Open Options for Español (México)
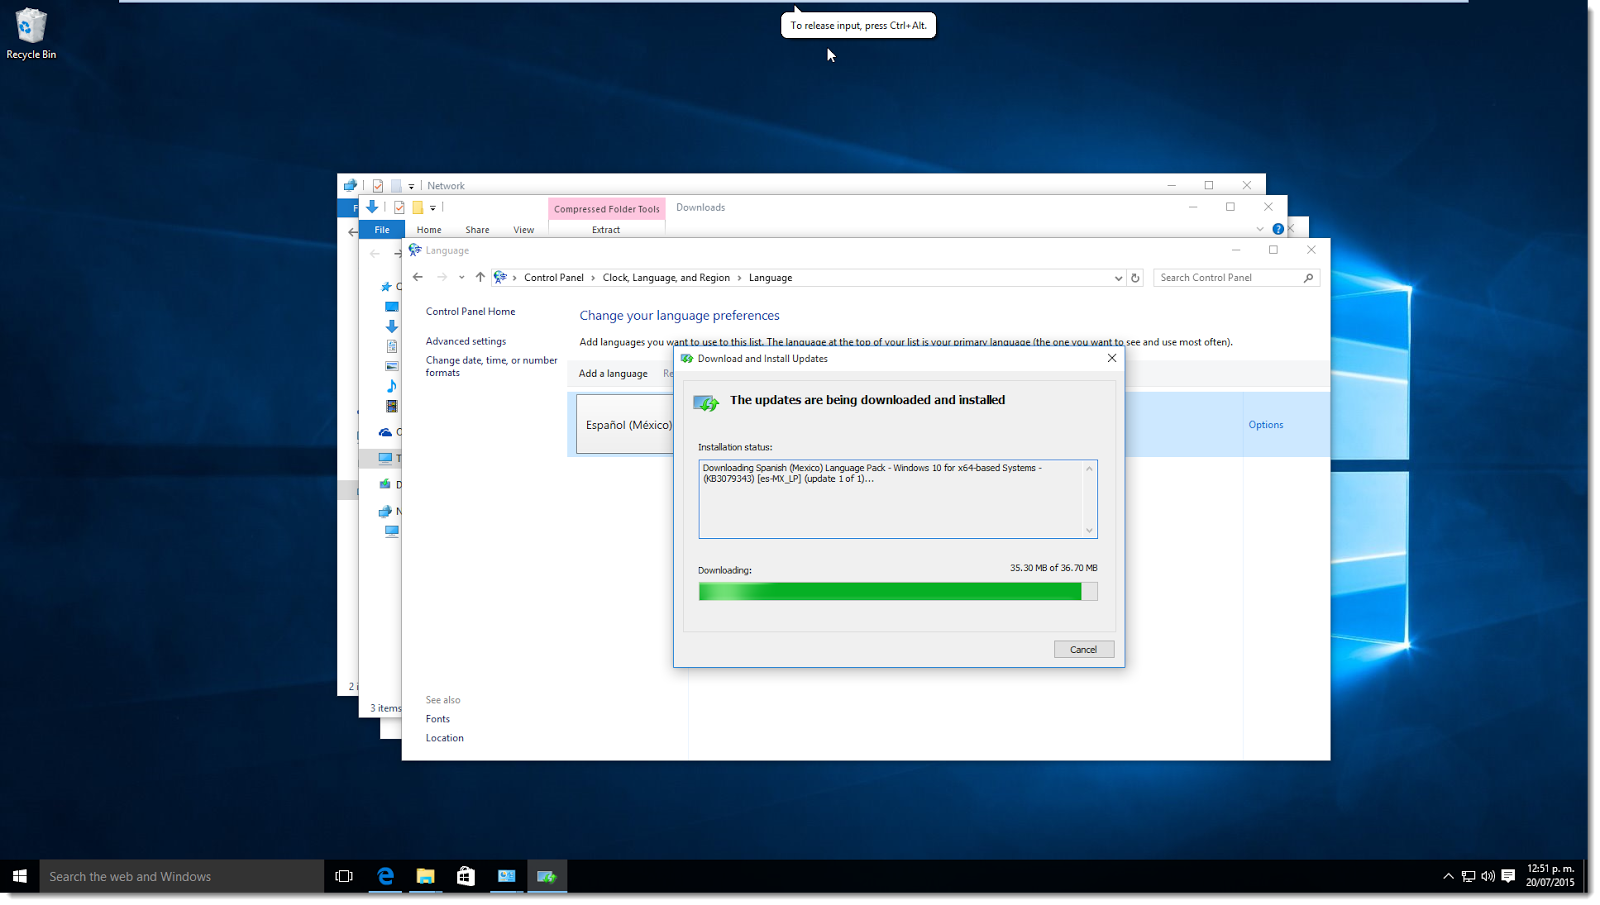 click(1265, 425)
